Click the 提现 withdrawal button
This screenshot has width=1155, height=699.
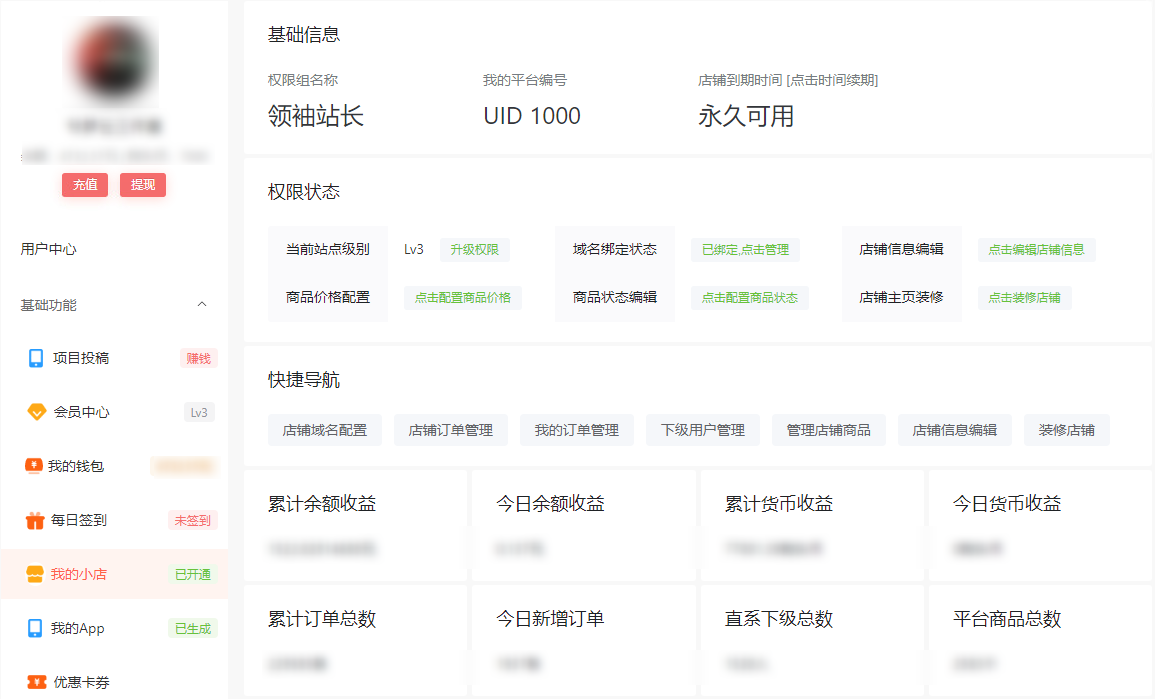click(x=143, y=185)
